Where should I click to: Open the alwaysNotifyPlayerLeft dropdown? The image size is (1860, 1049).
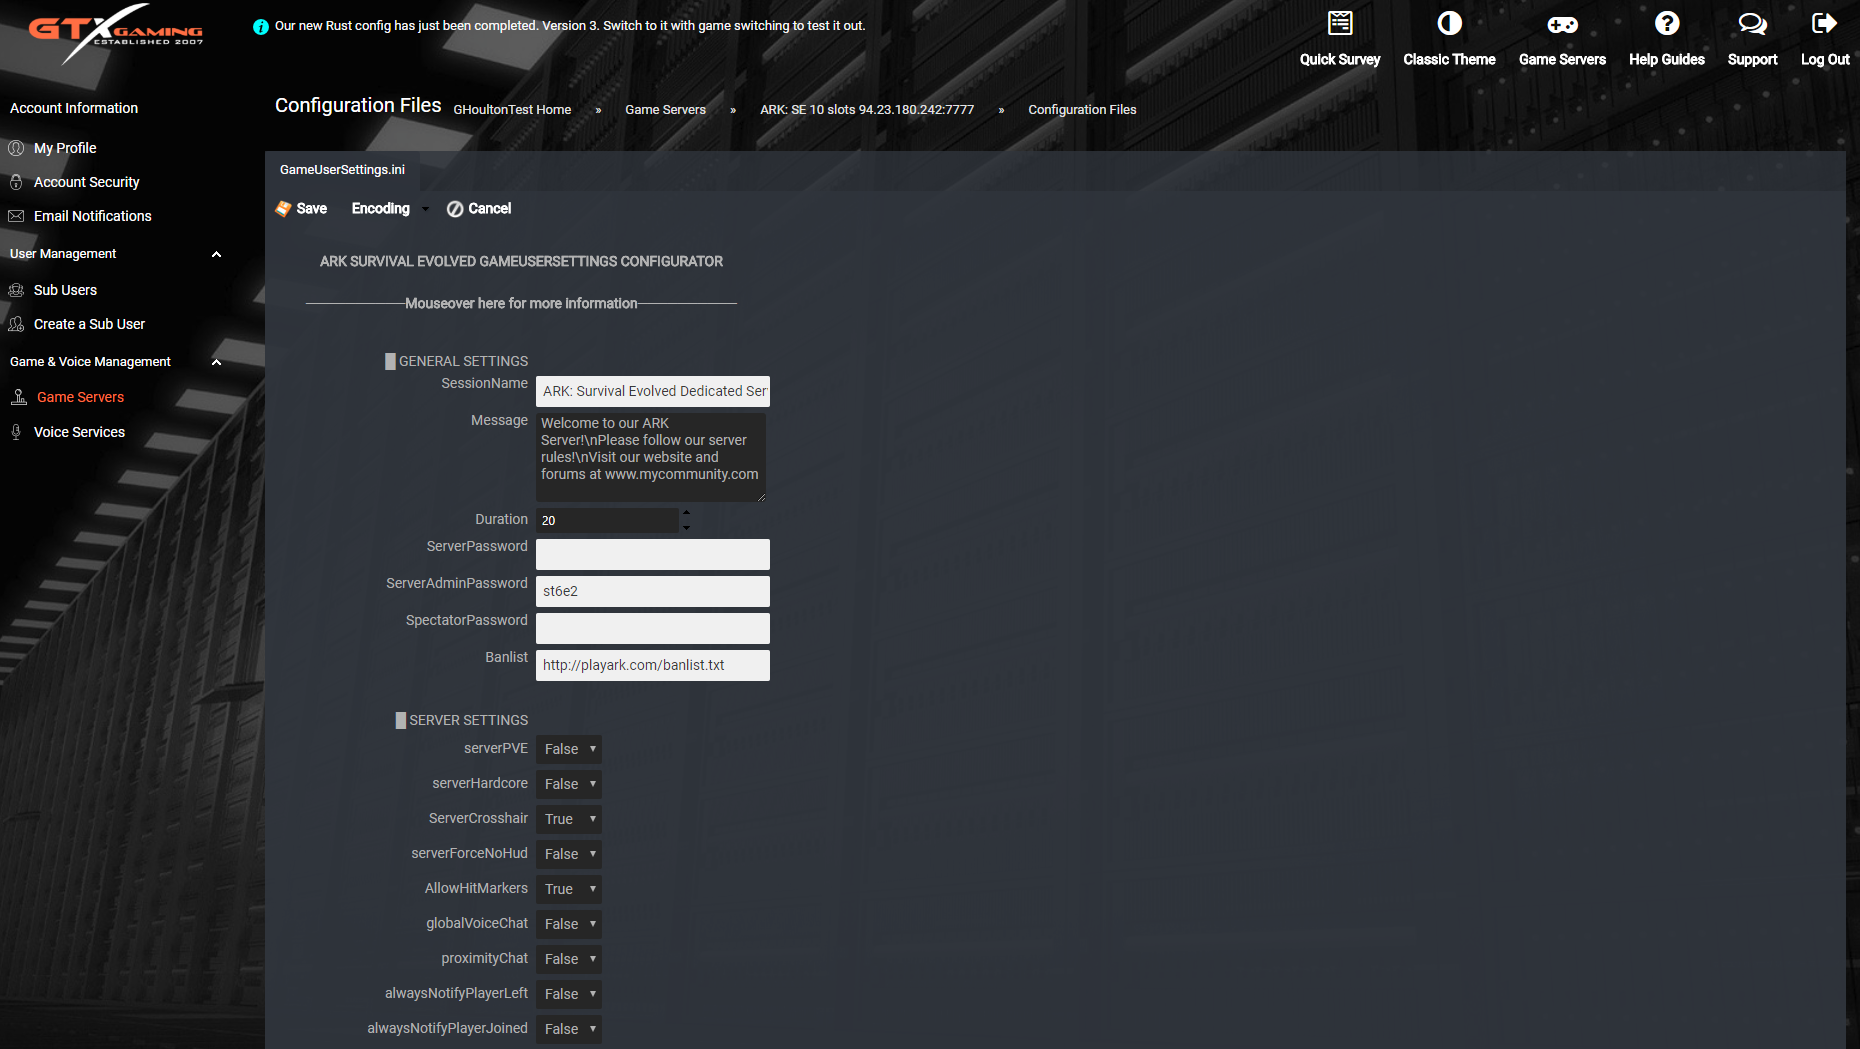pos(569,994)
